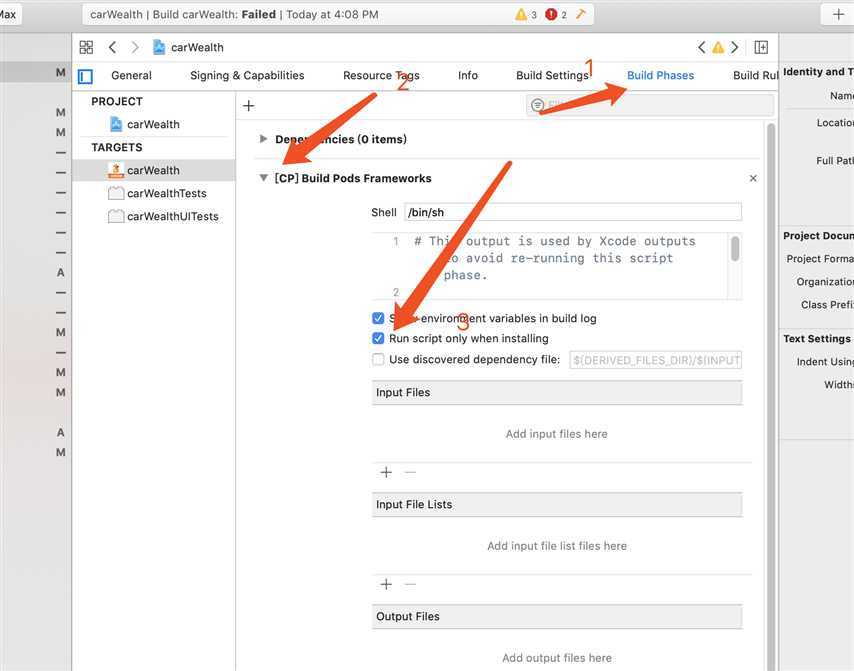Click into the build phases filter field
This screenshot has width=854, height=671.
click(x=650, y=105)
